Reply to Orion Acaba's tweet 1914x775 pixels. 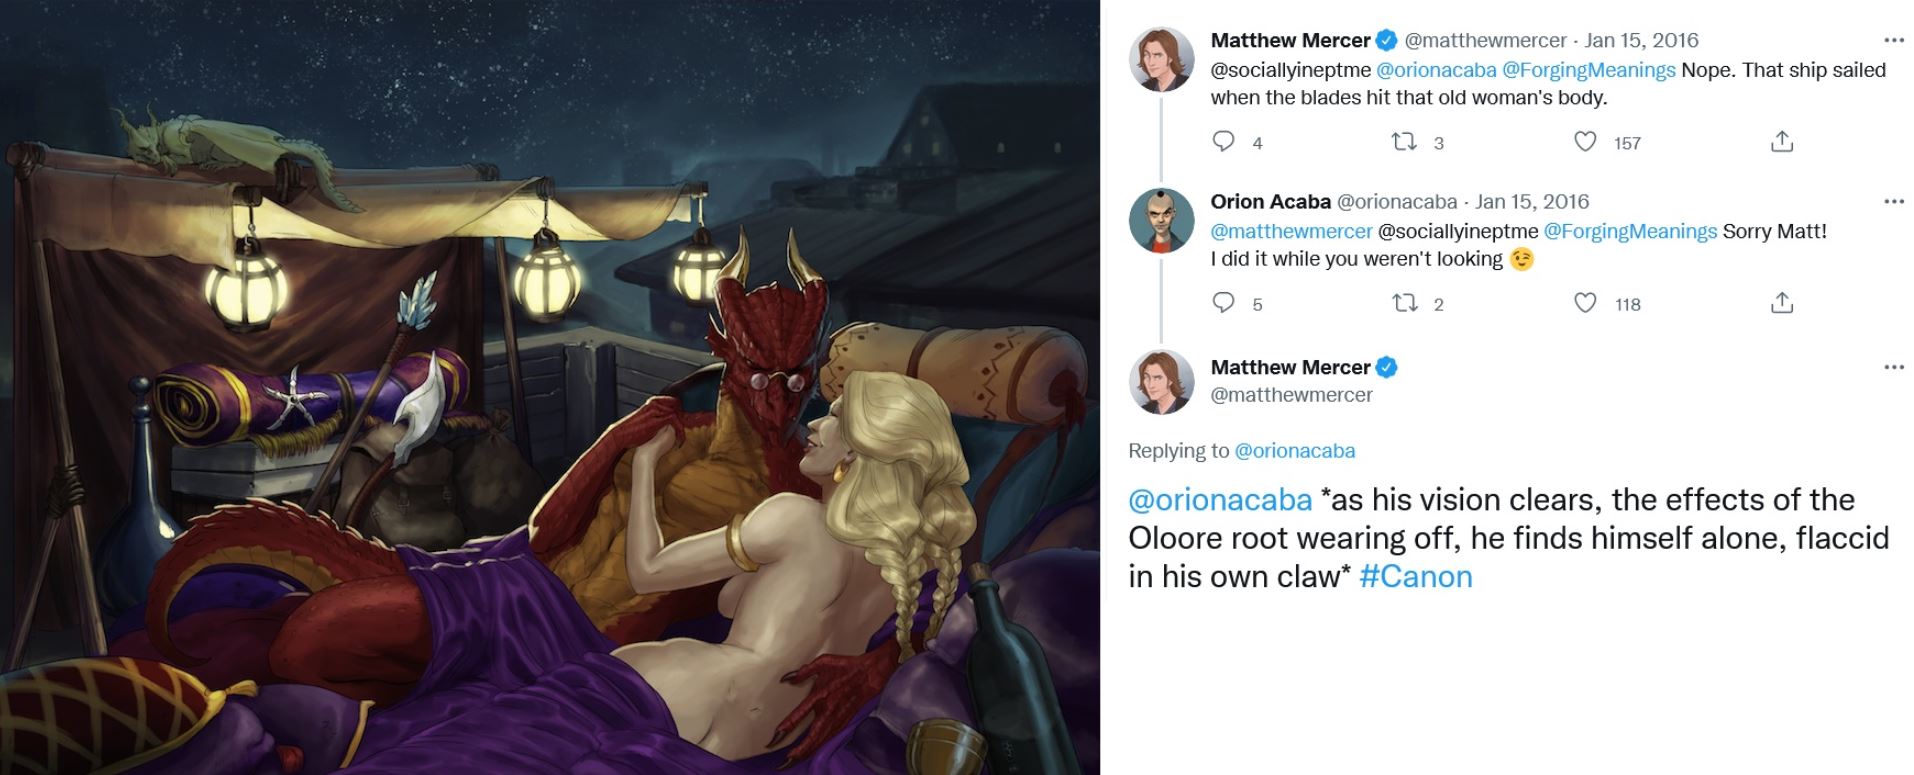click(x=1223, y=303)
